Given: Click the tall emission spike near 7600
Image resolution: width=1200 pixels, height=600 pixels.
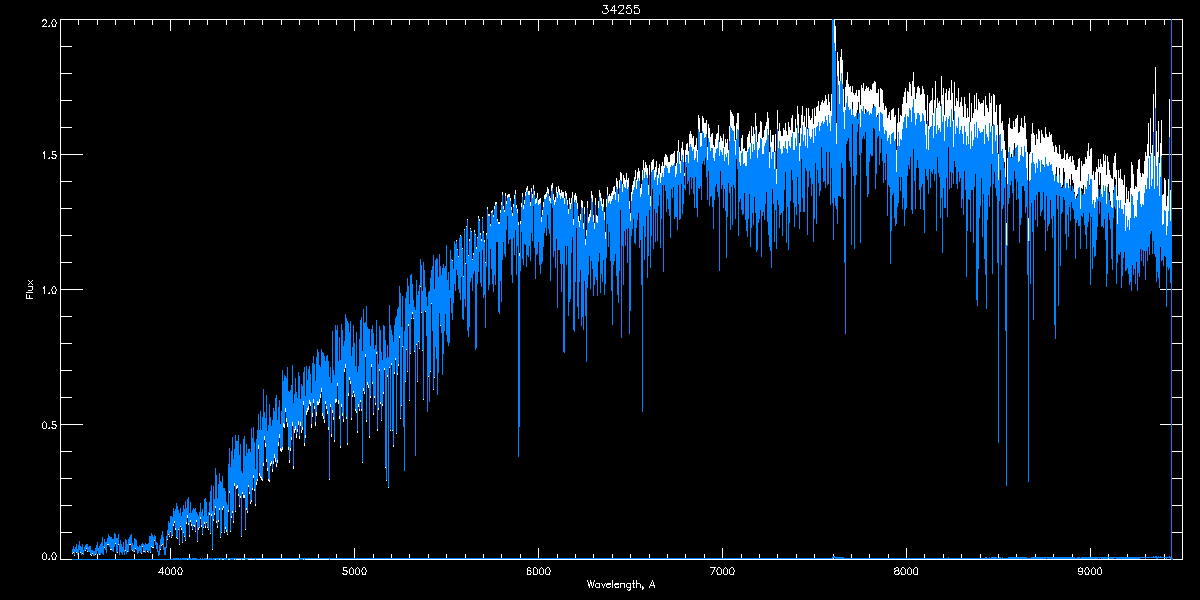Looking at the screenshot, I should (833, 60).
